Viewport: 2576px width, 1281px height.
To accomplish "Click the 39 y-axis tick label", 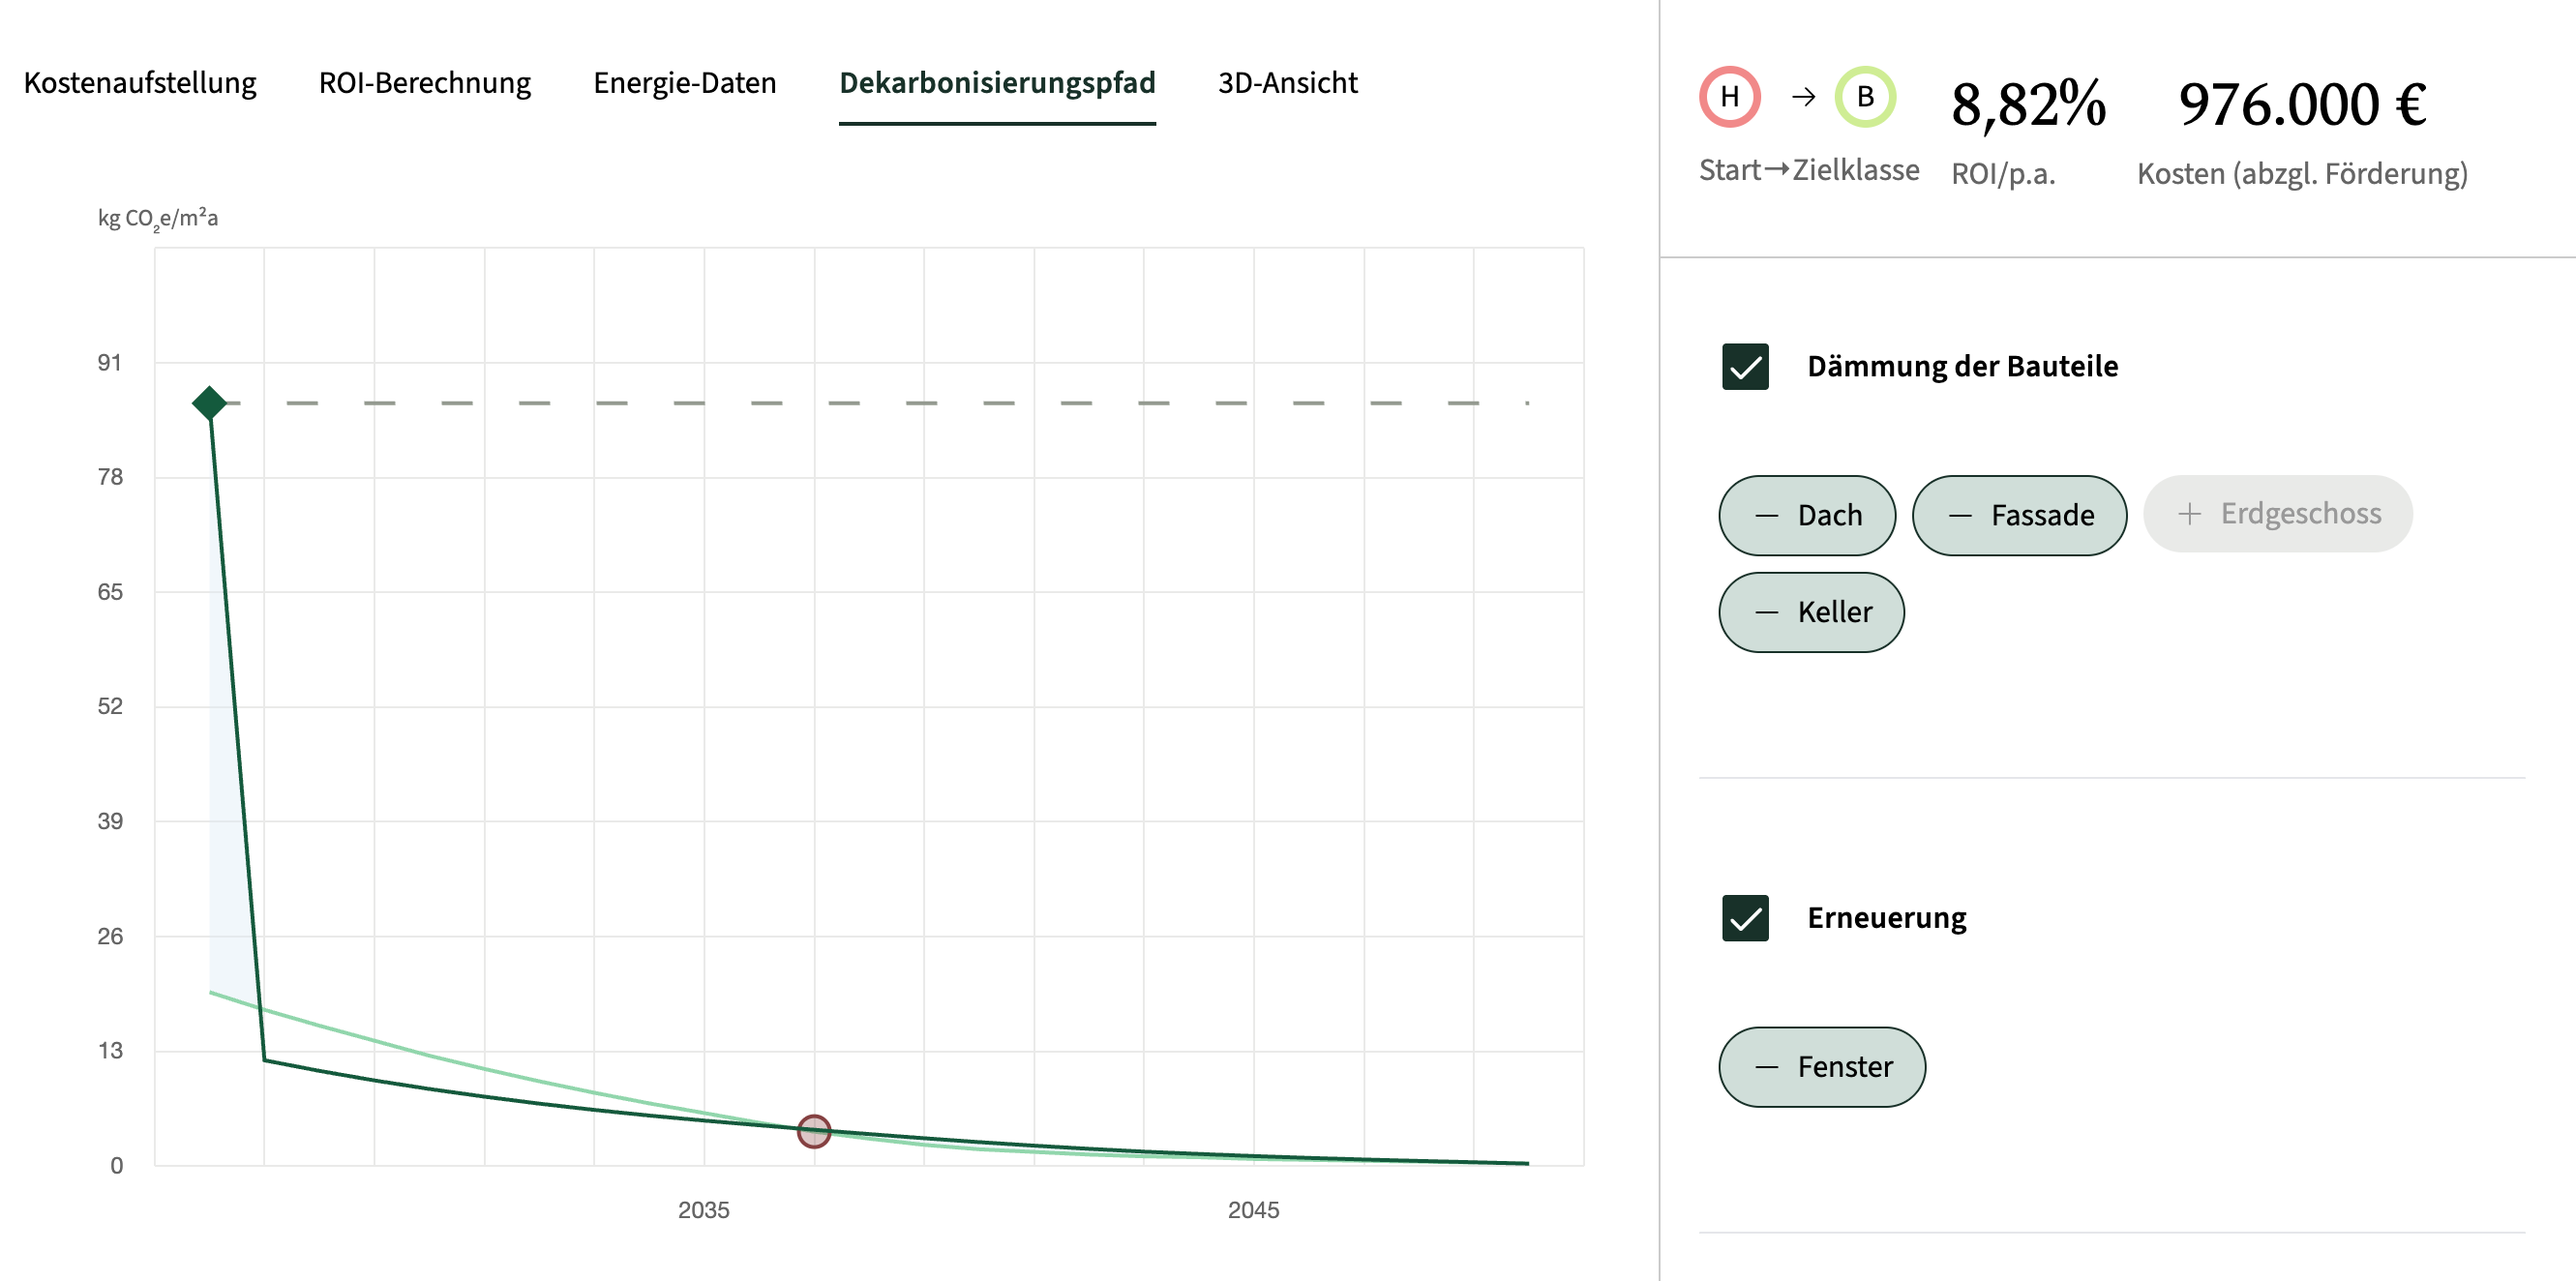I will (x=110, y=821).
